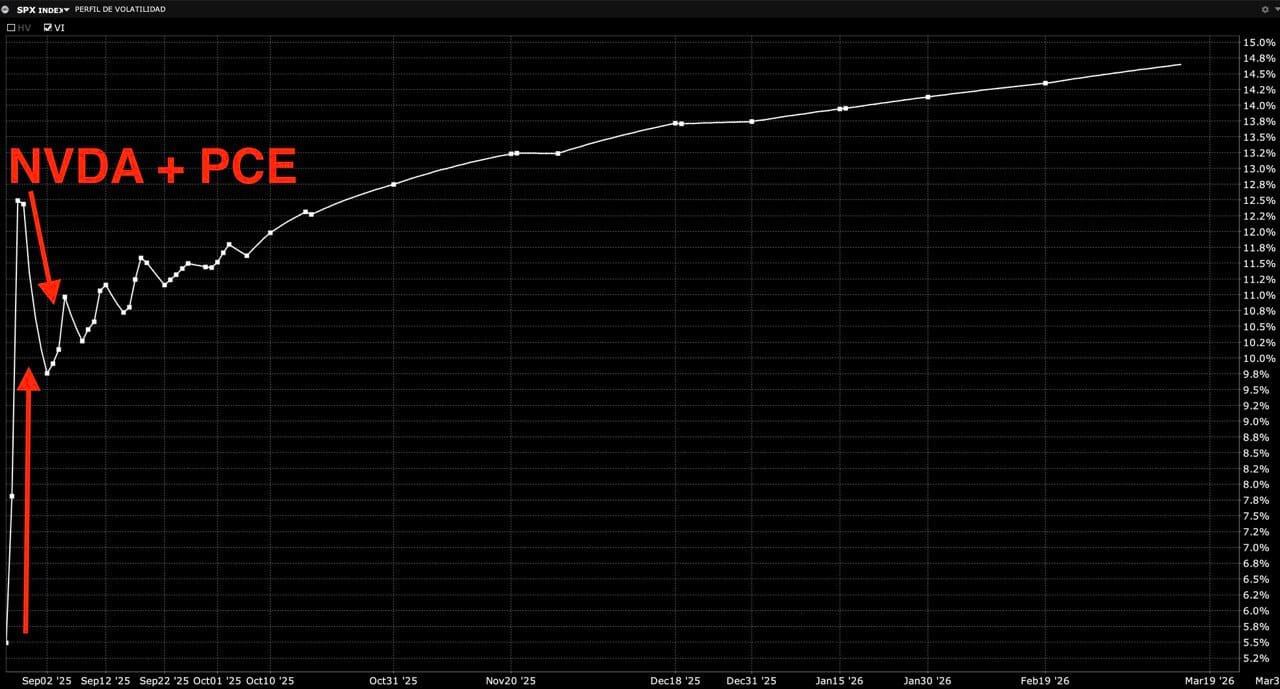Click the Oct31 '25 date label
Screen dimensions: 1280x689
pos(393,680)
